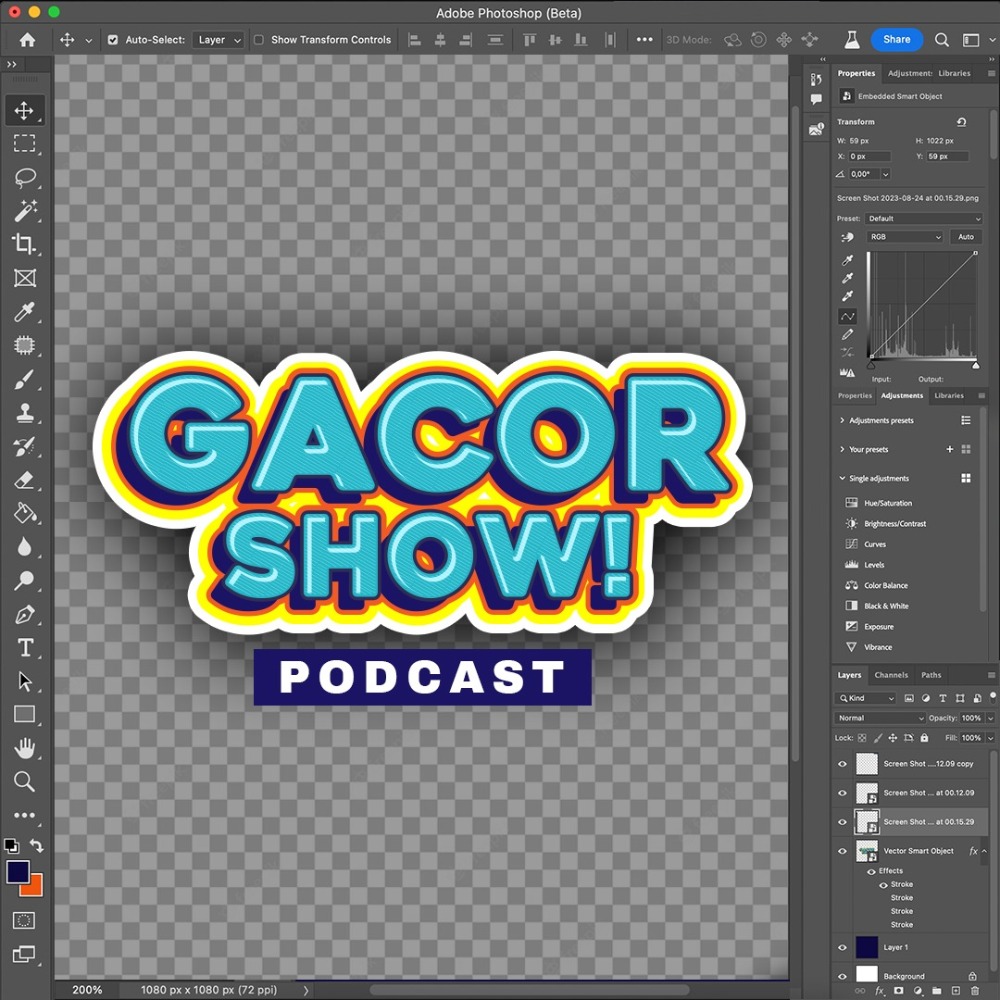Select the Magic Wand tool
This screenshot has width=1000, height=1000.
(24, 210)
